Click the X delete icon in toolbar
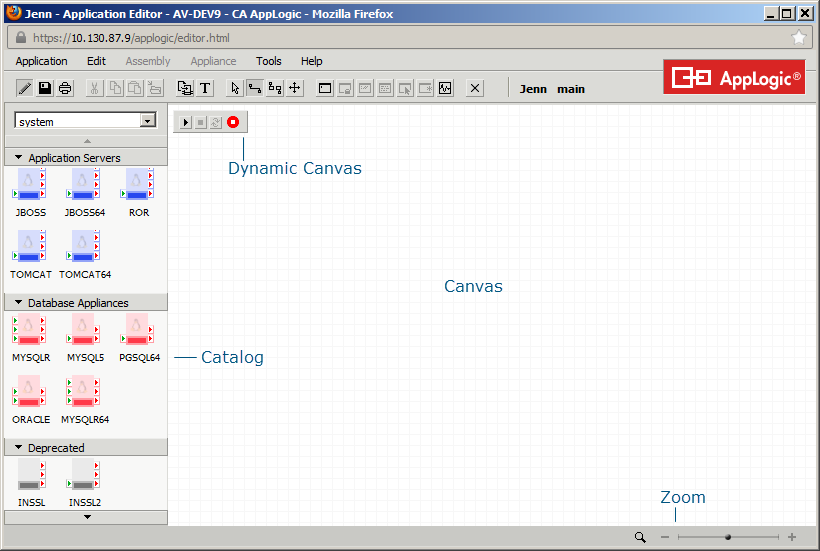The image size is (820, 551). (x=475, y=88)
